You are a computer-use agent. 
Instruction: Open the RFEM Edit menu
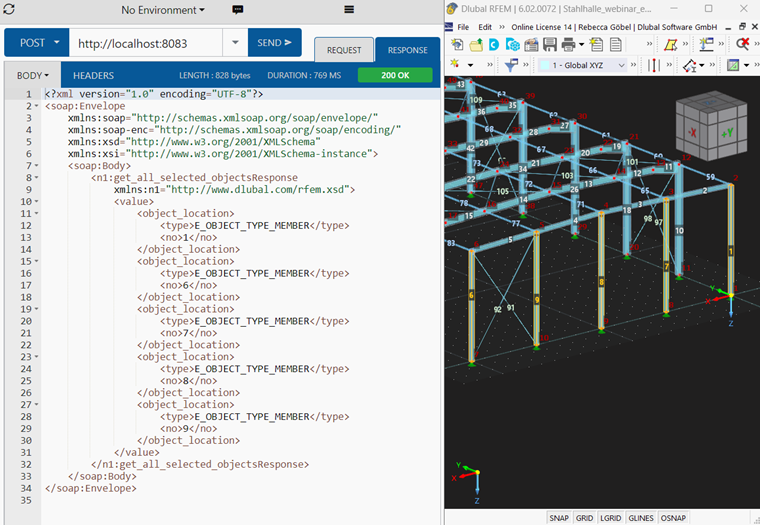(485, 27)
